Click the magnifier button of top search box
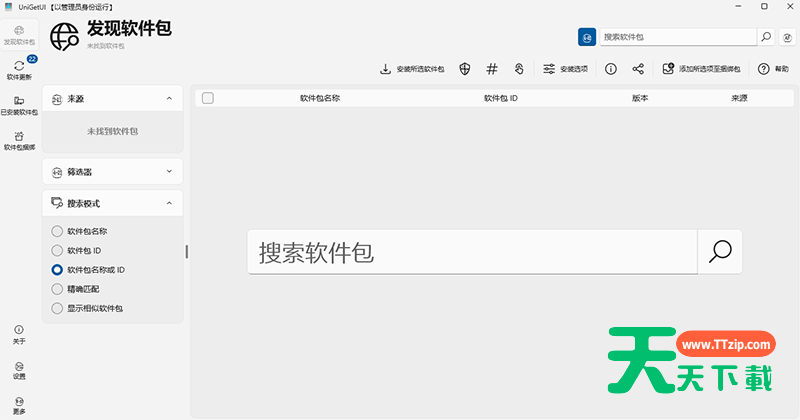The width and height of the screenshot is (800, 420). click(766, 37)
